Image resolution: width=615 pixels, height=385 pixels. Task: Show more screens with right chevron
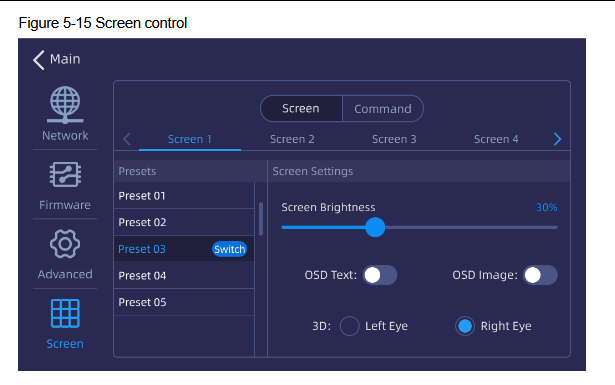point(557,139)
